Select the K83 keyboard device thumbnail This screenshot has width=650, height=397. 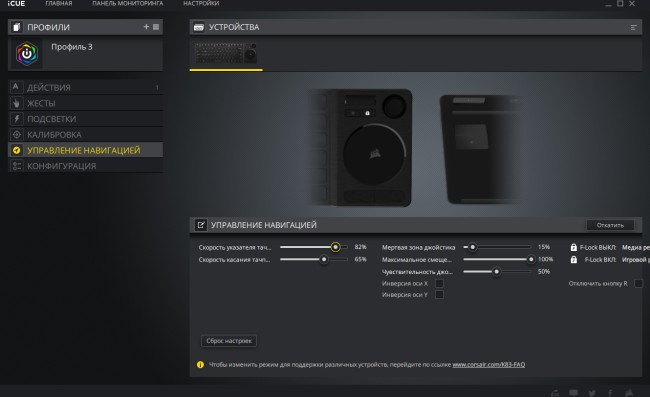pyautogui.click(x=226, y=53)
